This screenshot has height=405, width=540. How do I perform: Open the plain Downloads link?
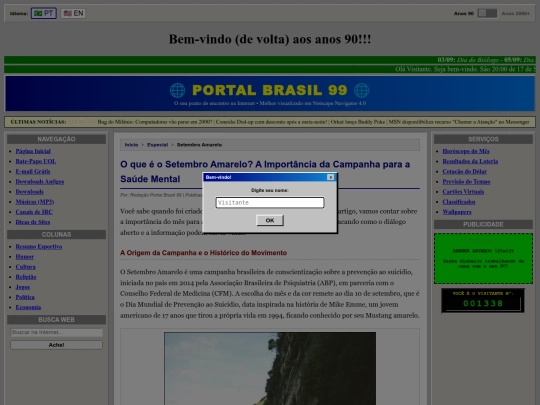tap(29, 192)
